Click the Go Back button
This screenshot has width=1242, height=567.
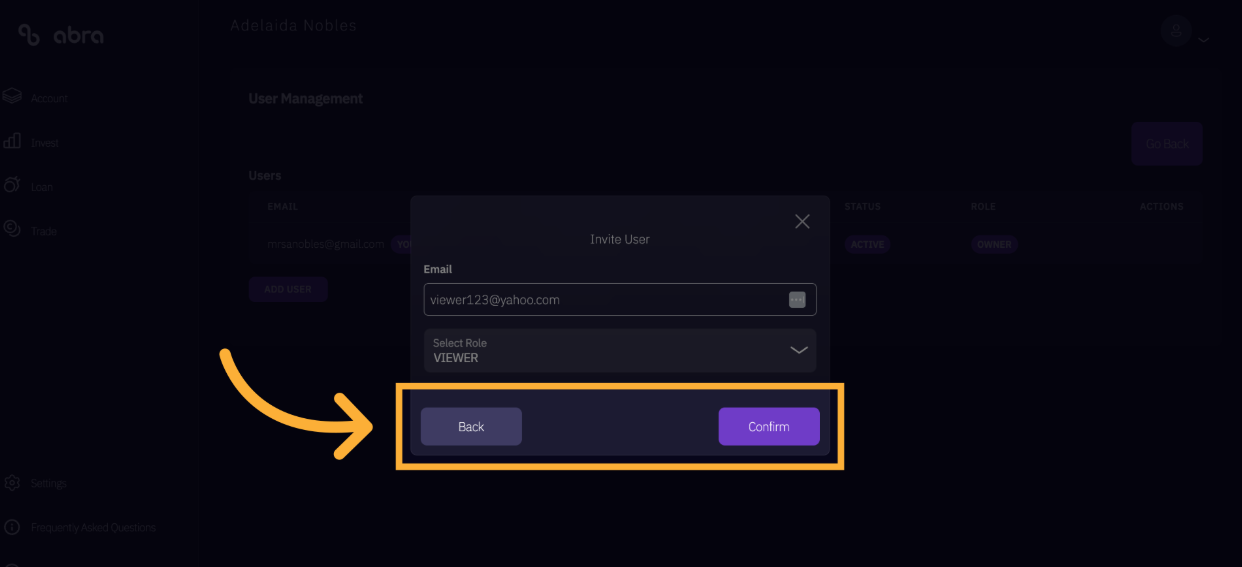click(1167, 144)
